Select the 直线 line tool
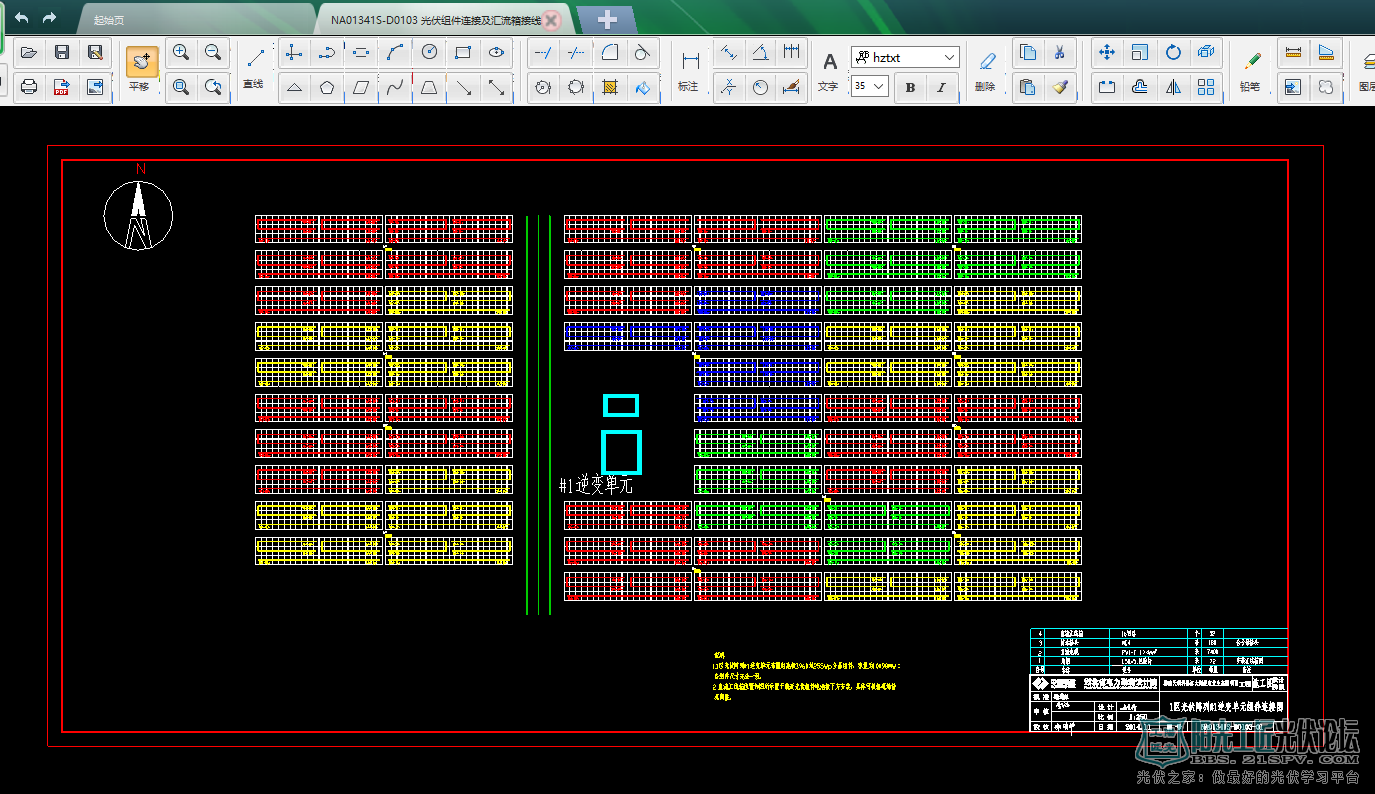The height and width of the screenshot is (794, 1375). 255,68
